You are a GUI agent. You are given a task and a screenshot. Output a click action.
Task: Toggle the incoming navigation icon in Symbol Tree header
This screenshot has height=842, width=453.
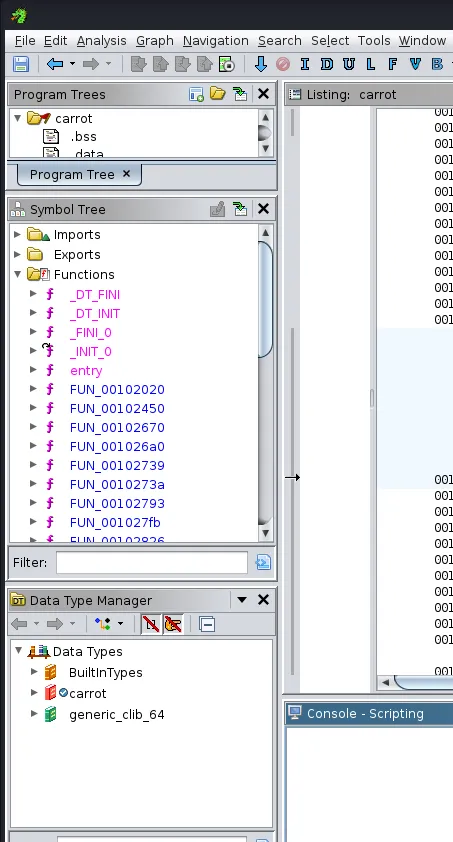240,209
